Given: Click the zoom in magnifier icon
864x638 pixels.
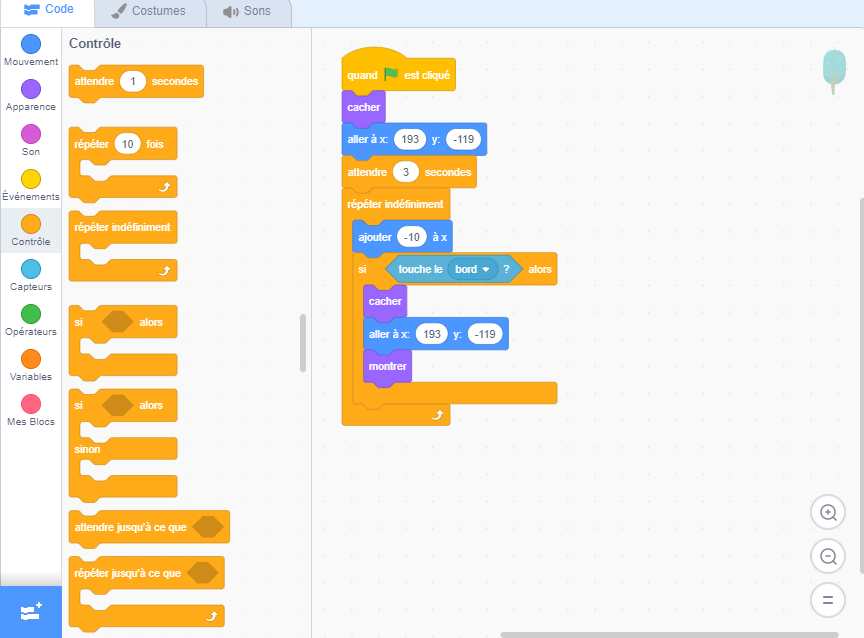Looking at the screenshot, I should click(827, 512).
